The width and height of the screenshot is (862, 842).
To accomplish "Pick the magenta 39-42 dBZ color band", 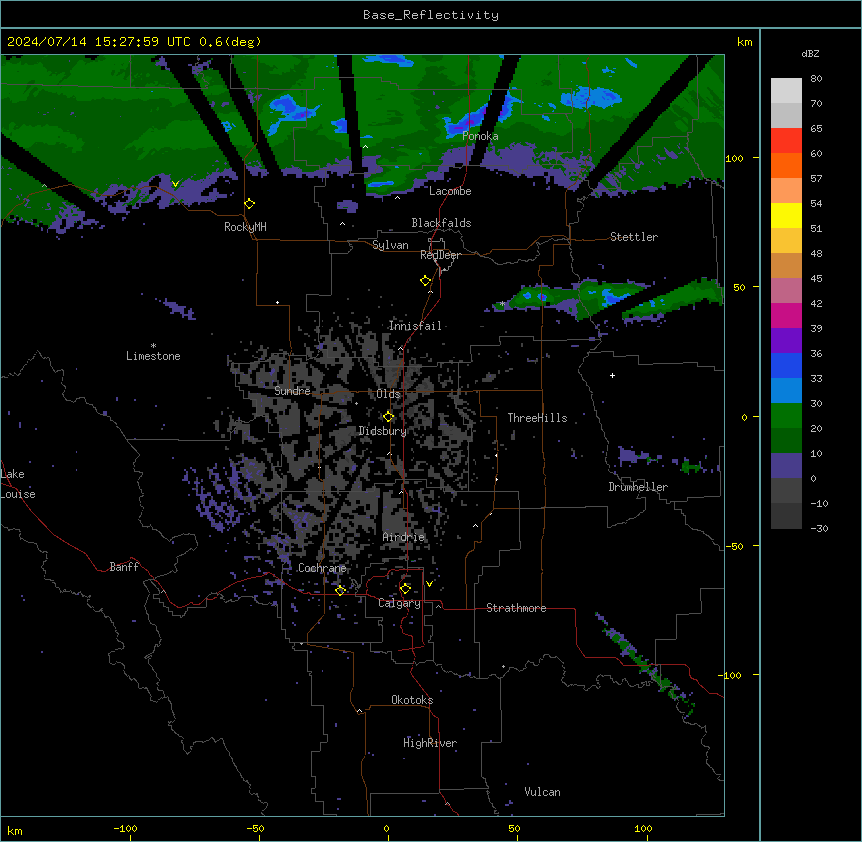I will tap(786, 316).
